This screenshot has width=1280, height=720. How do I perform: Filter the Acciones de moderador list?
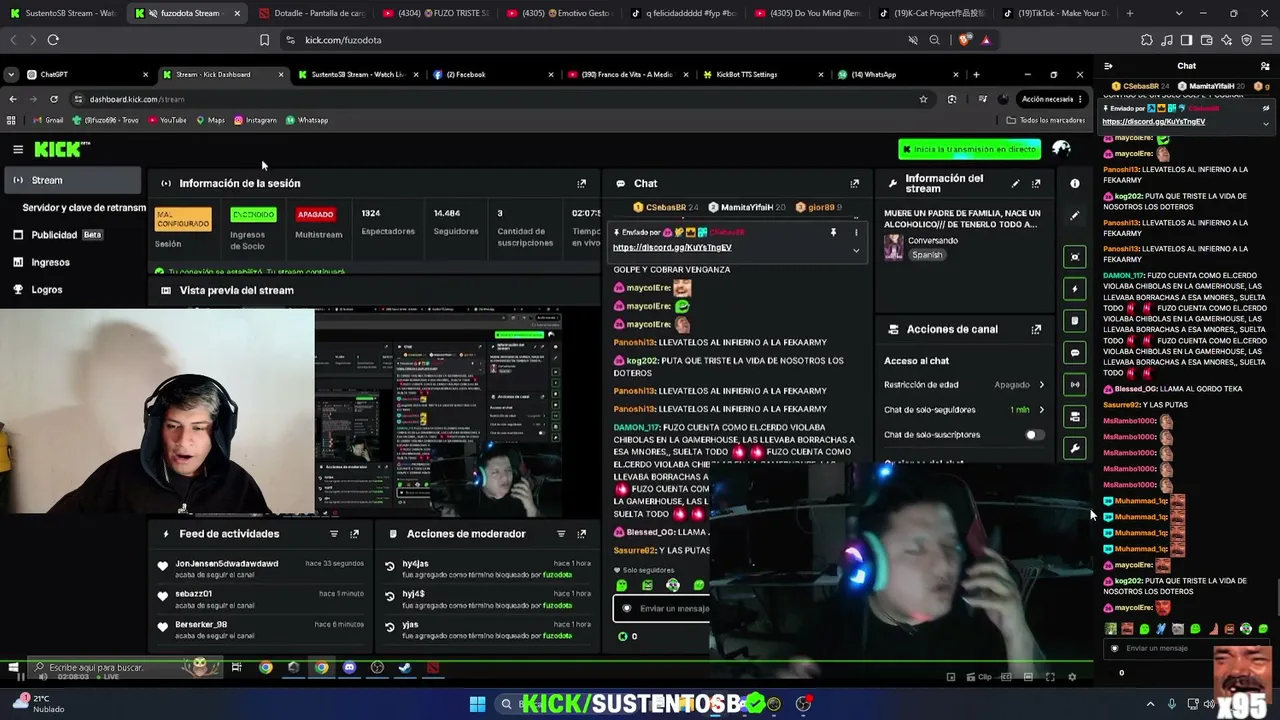[561, 534]
